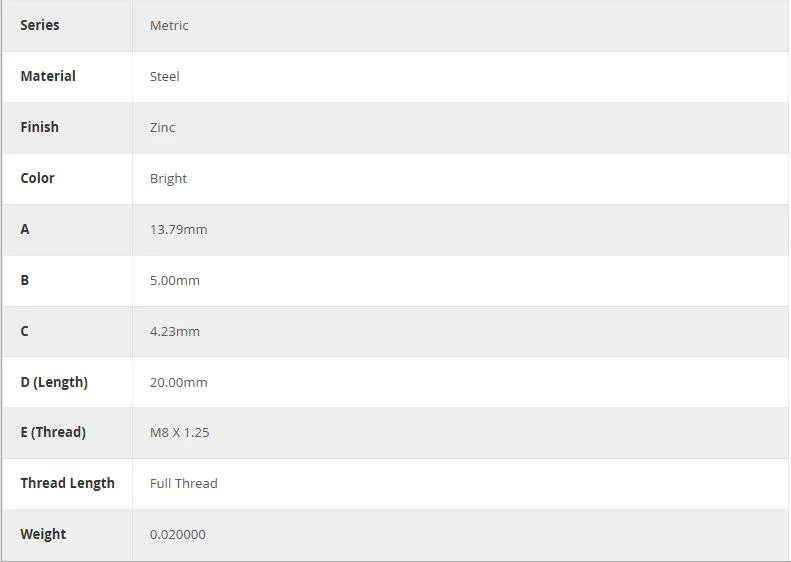Click the D (Length) label
The image size is (791, 562).
pyautogui.click(x=54, y=382)
